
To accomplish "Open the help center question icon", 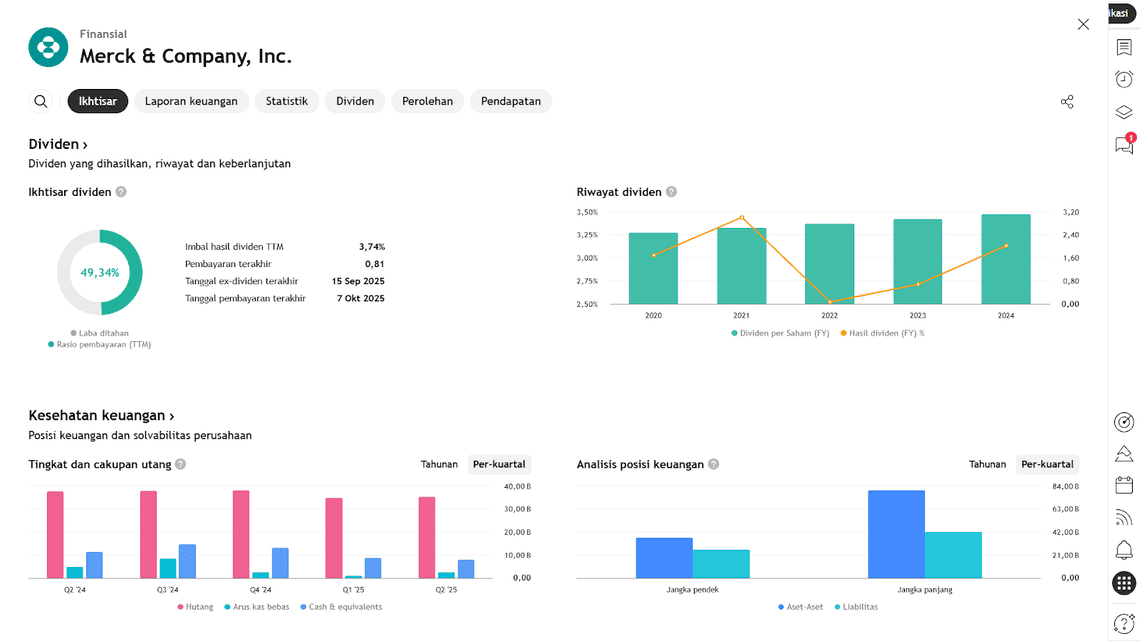I will pyautogui.click(x=1124, y=623).
